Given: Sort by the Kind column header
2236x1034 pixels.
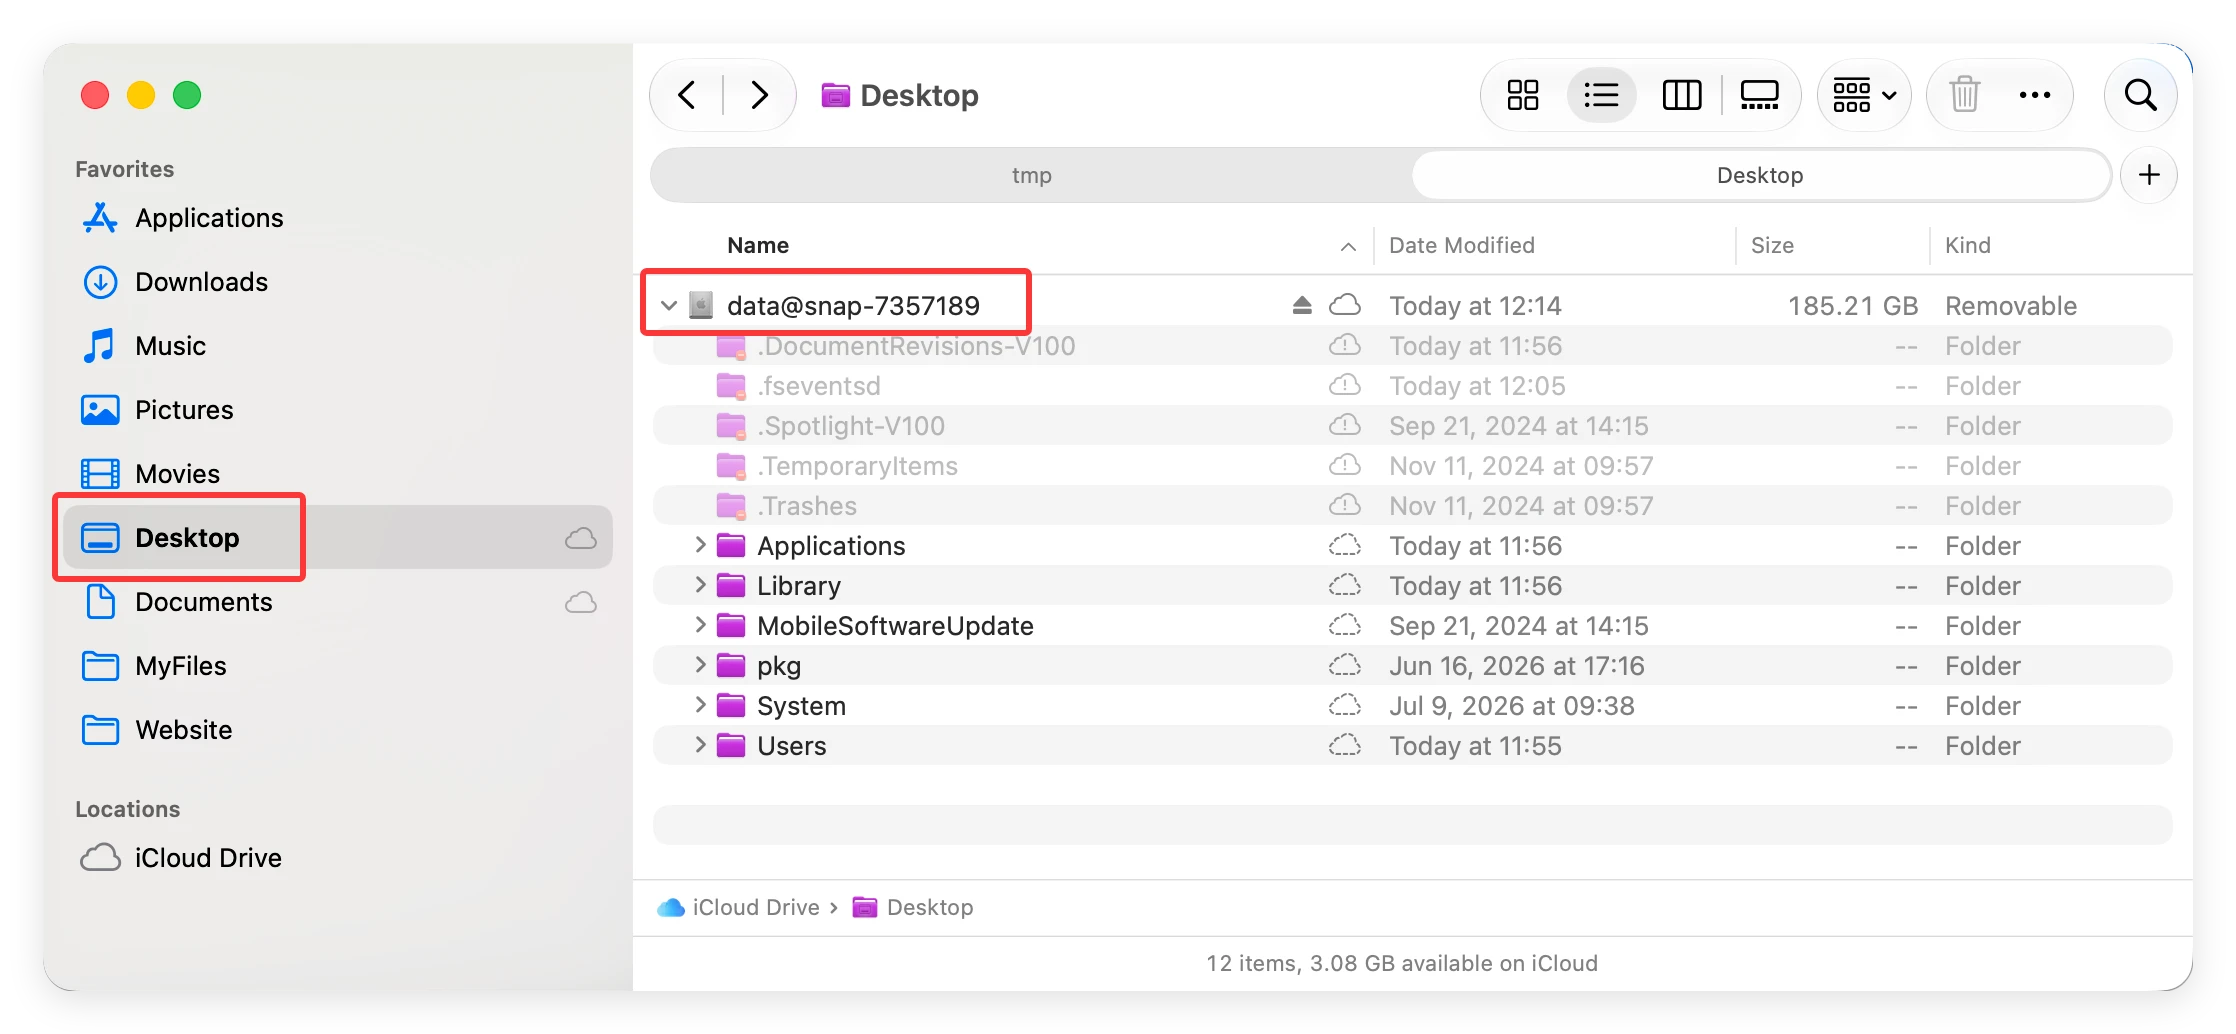Looking at the screenshot, I should pos(1967,245).
